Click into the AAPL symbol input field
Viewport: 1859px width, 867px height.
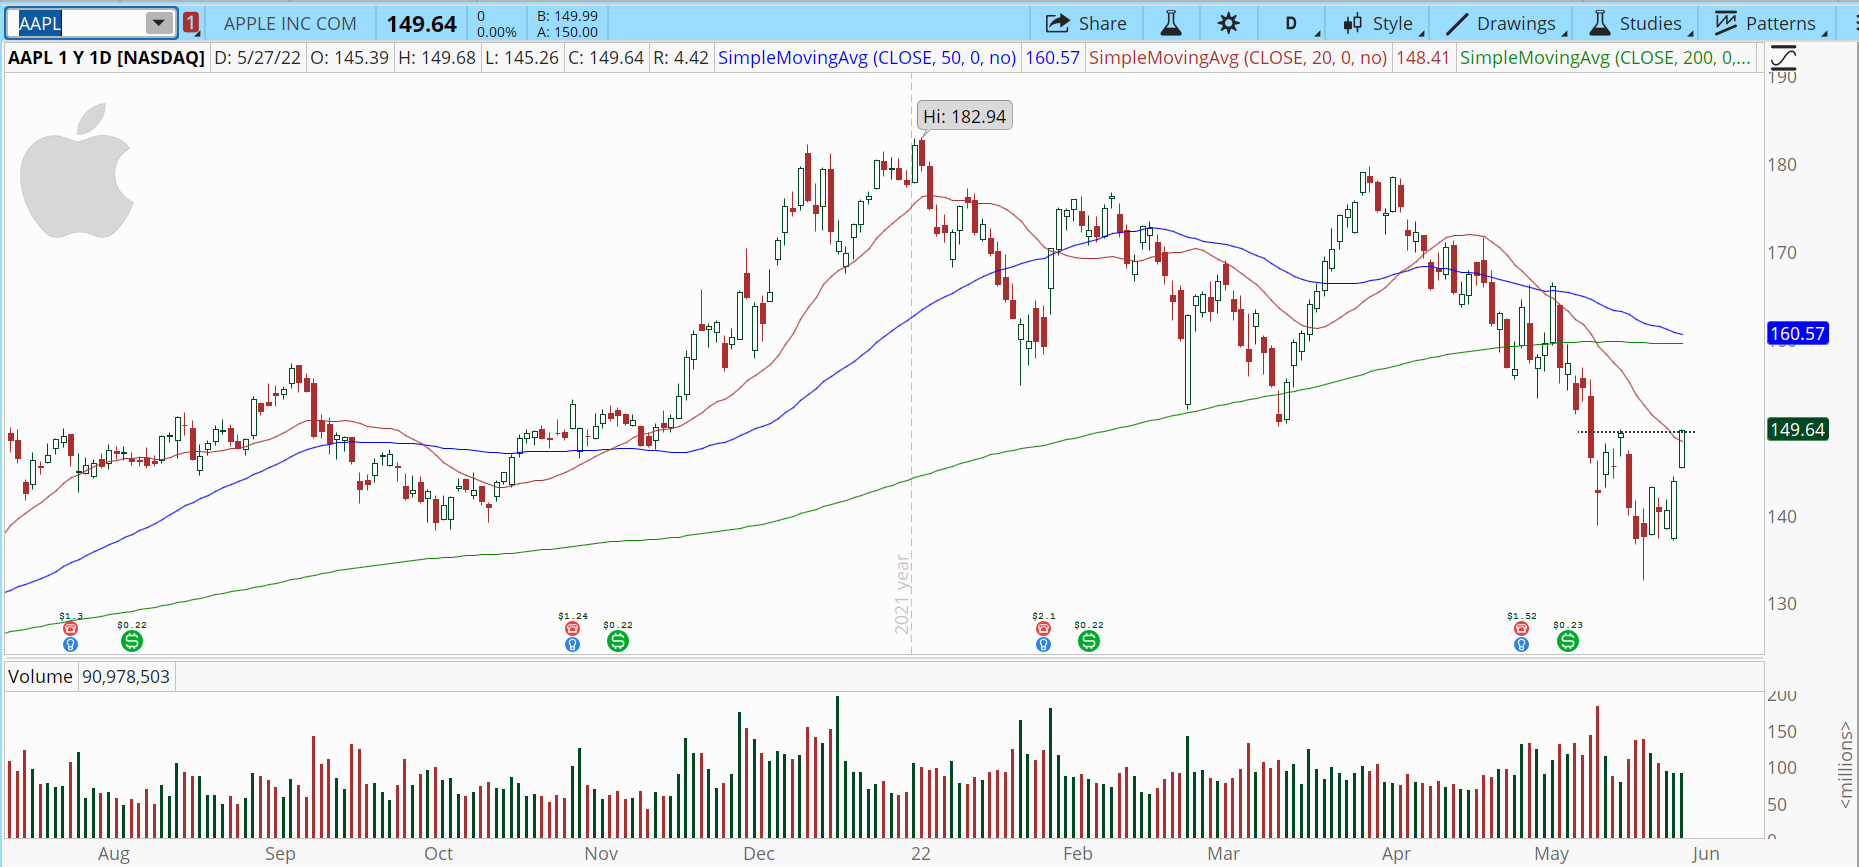pyautogui.click(x=82, y=23)
